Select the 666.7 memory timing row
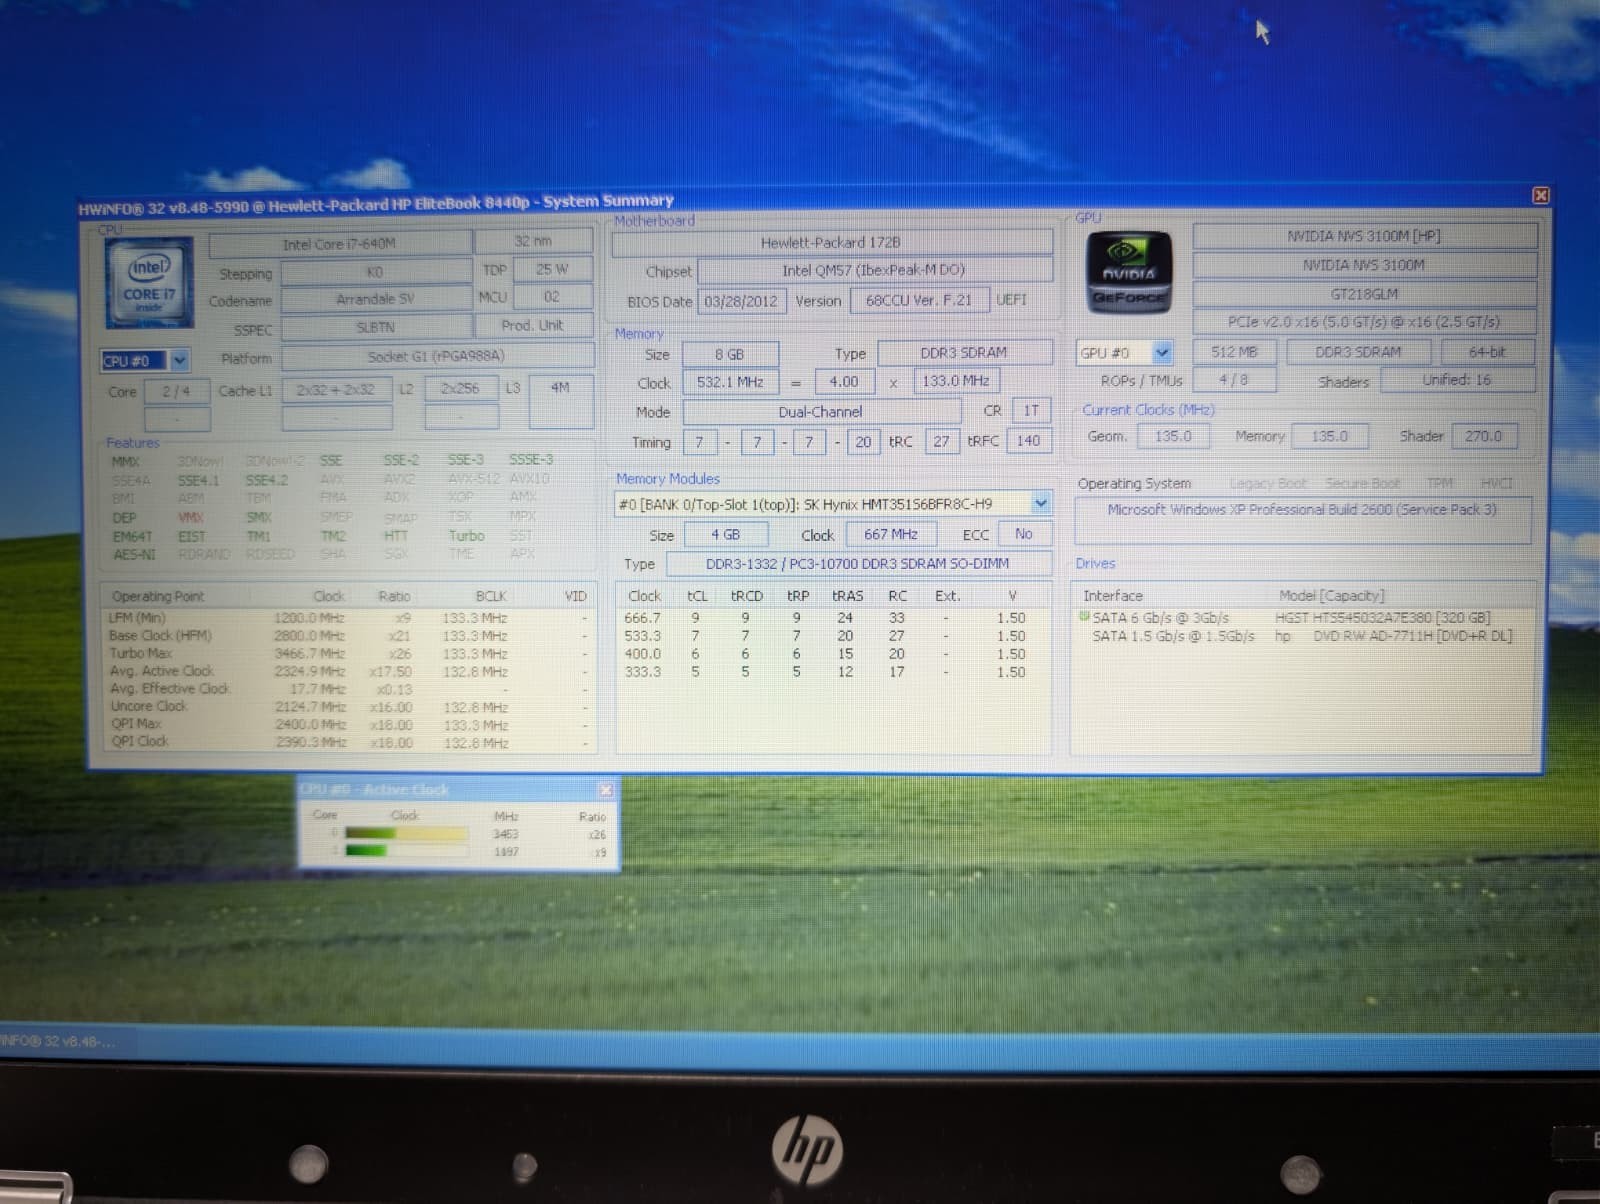1600x1204 pixels. 833,618
